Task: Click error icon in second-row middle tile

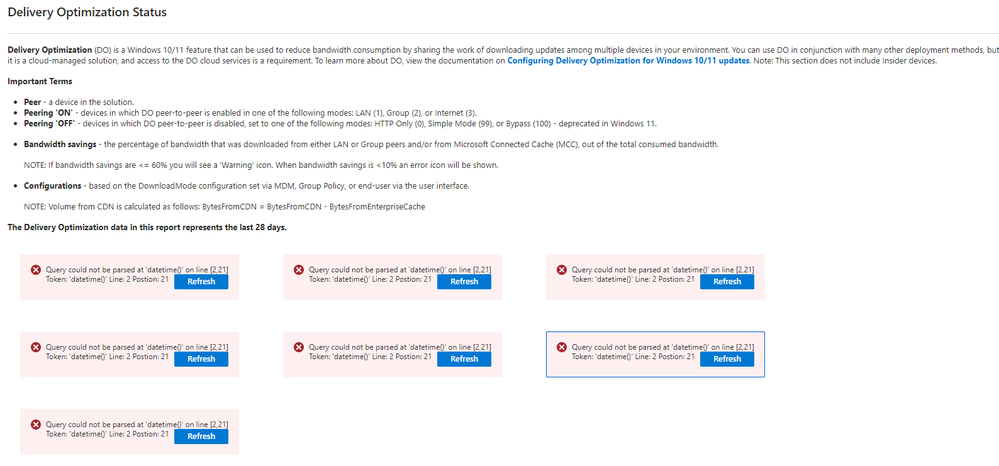Action: pos(298,347)
